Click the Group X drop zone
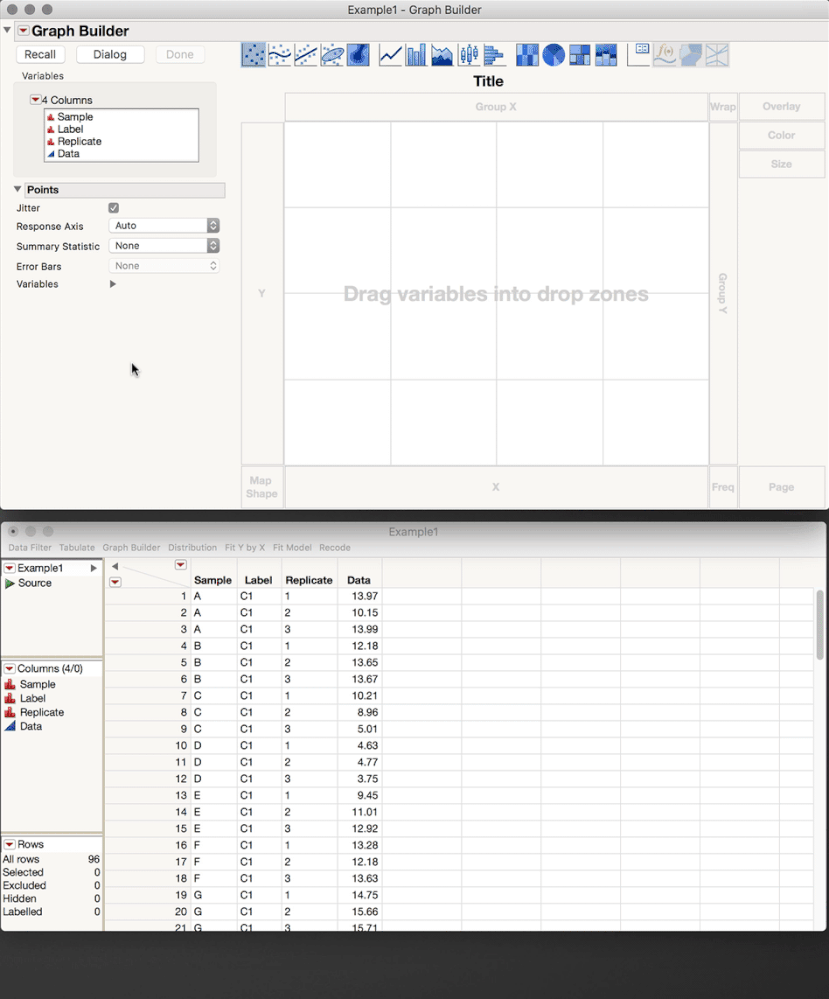The height and width of the screenshot is (999, 829). click(x=496, y=107)
